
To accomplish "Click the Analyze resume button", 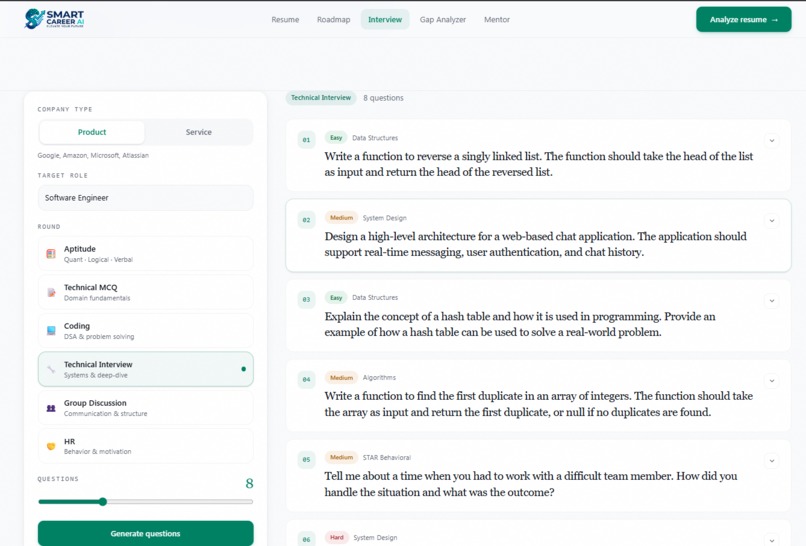I will [x=744, y=20].
